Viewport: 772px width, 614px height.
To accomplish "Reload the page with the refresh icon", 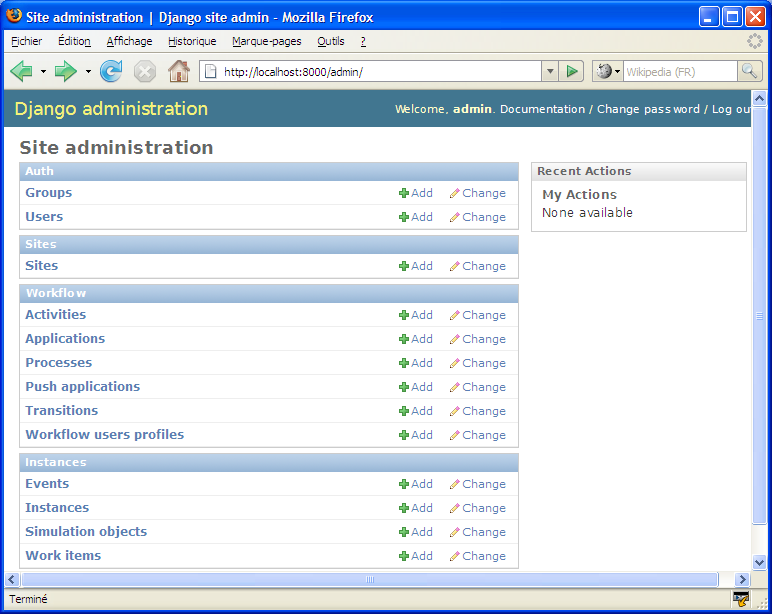I will pos(111,71).
